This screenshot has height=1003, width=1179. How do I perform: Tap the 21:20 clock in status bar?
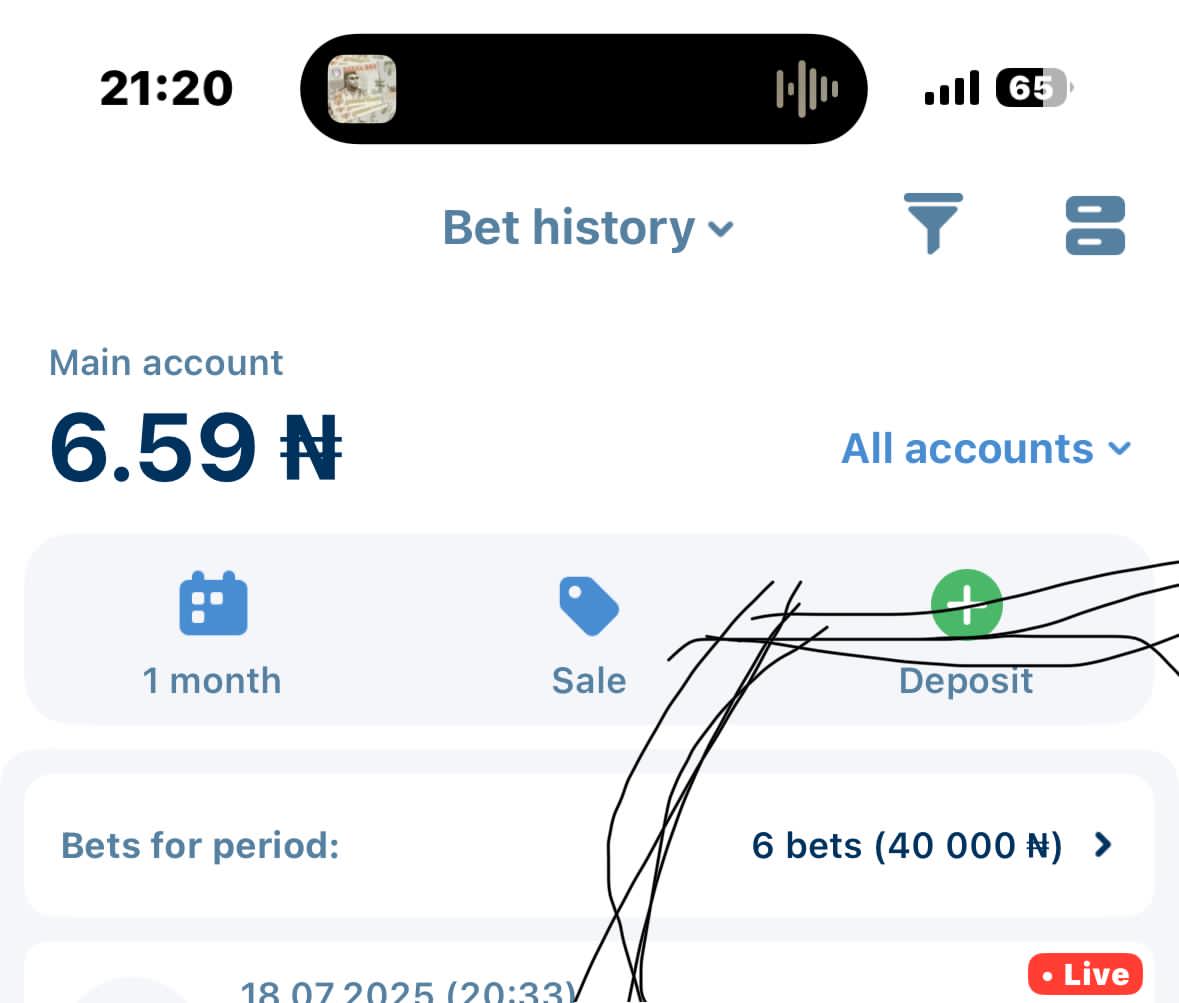click(166, 88)
